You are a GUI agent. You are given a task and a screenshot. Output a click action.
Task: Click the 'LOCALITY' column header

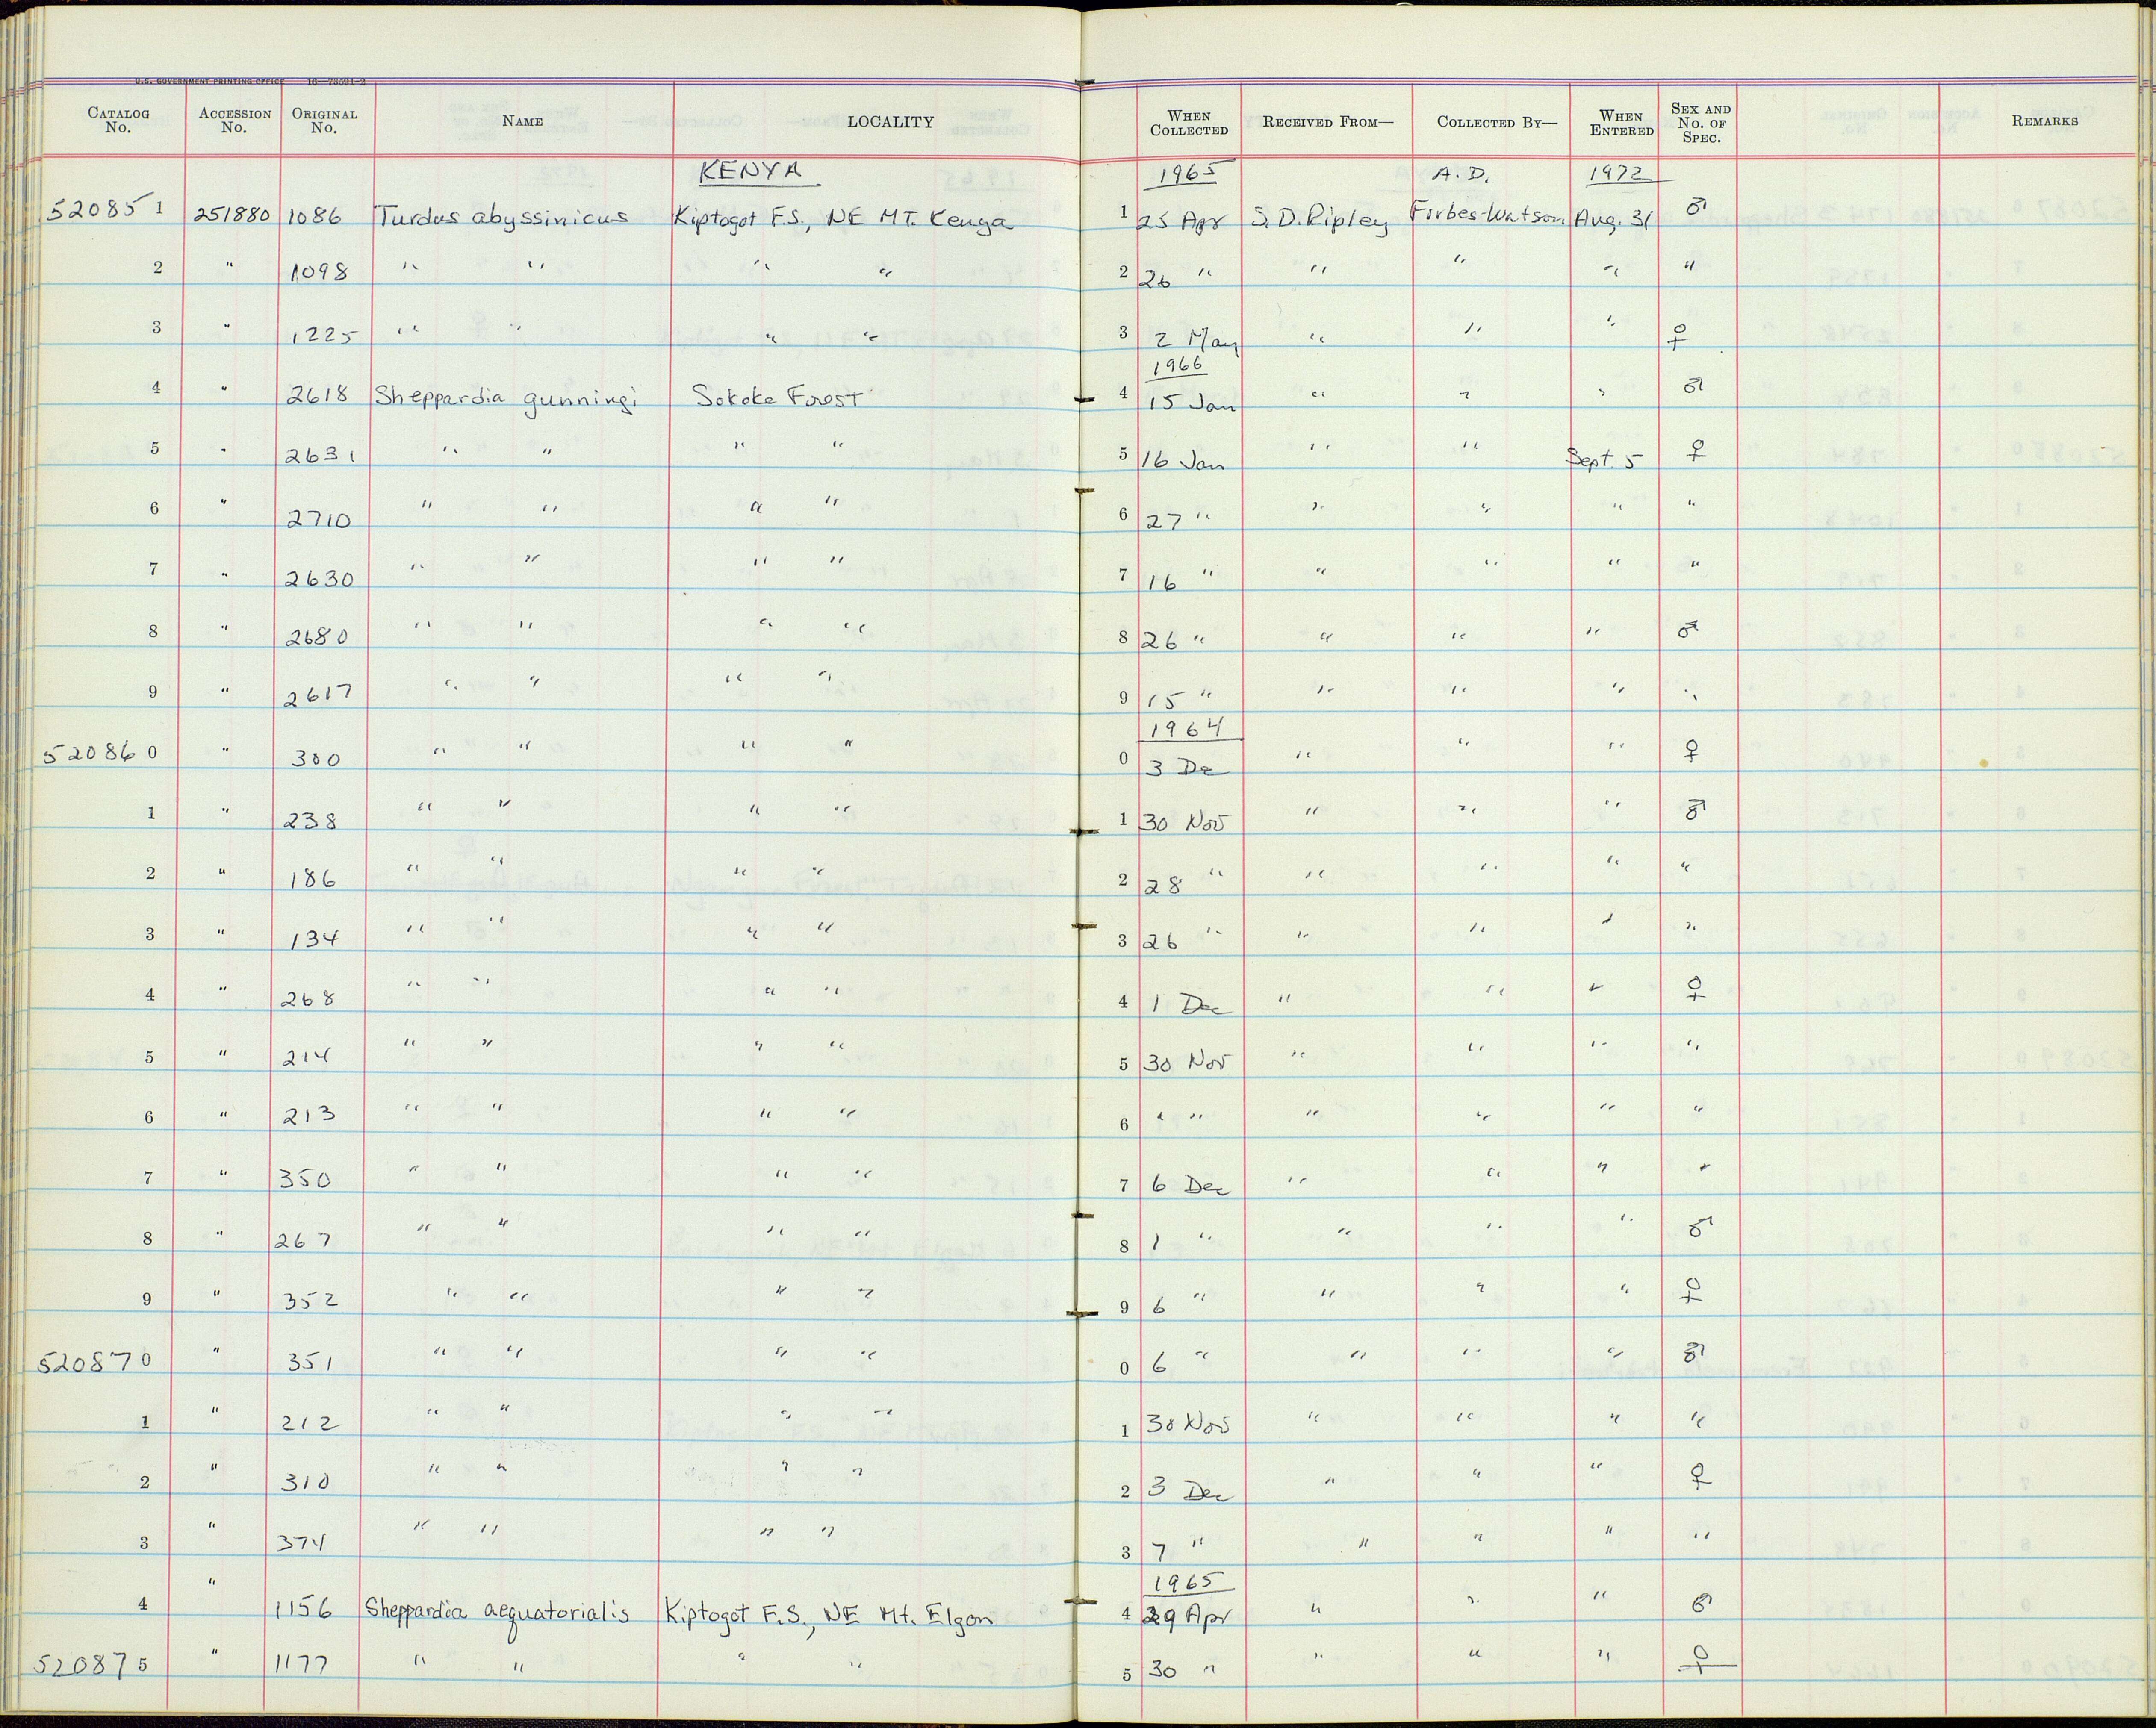click(x=890, y=122)
